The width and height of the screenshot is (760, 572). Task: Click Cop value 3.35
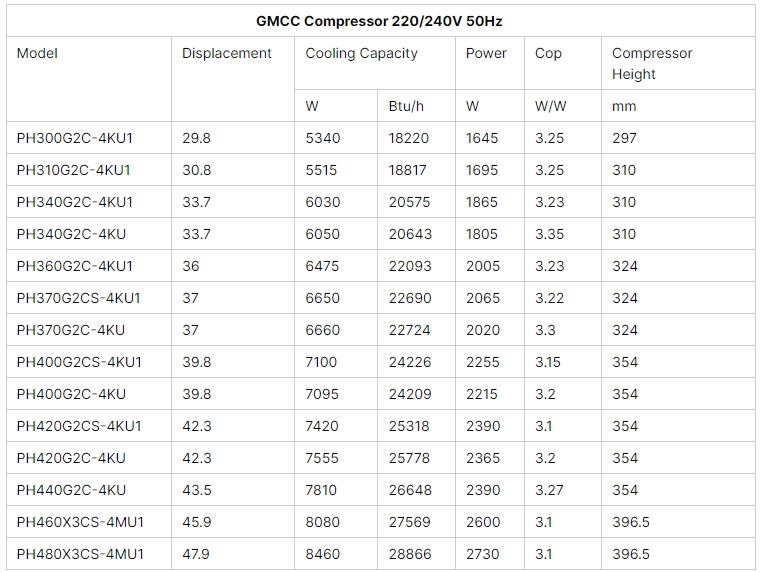(550, 234)
